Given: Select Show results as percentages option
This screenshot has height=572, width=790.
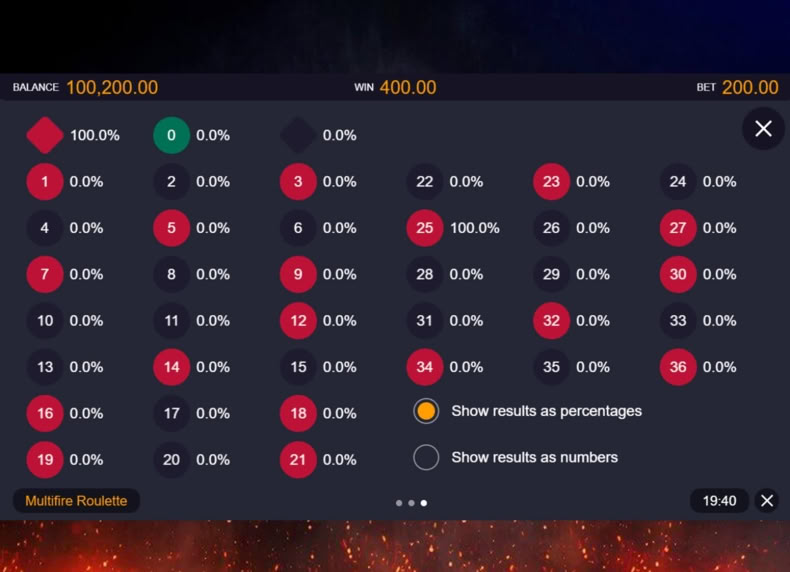Looking at the screenshot, I should (527, 411).
